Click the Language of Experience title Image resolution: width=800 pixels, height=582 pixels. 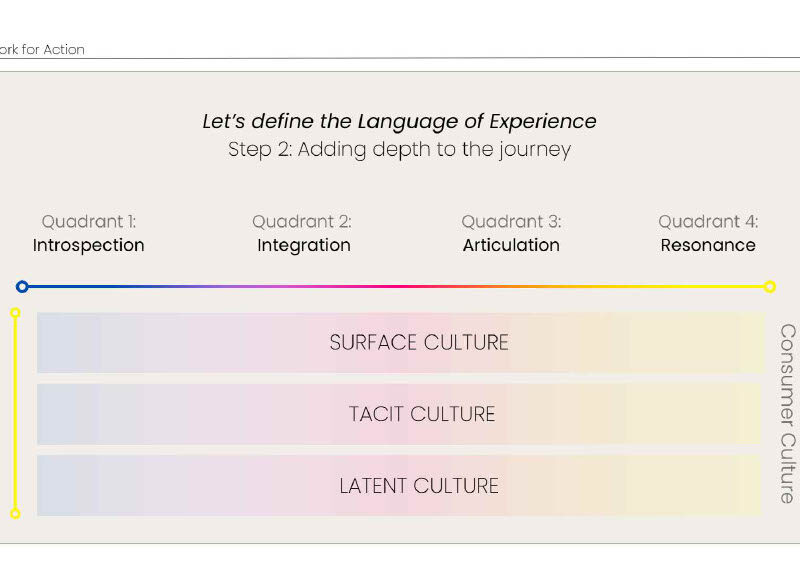(x=399, y=122)
